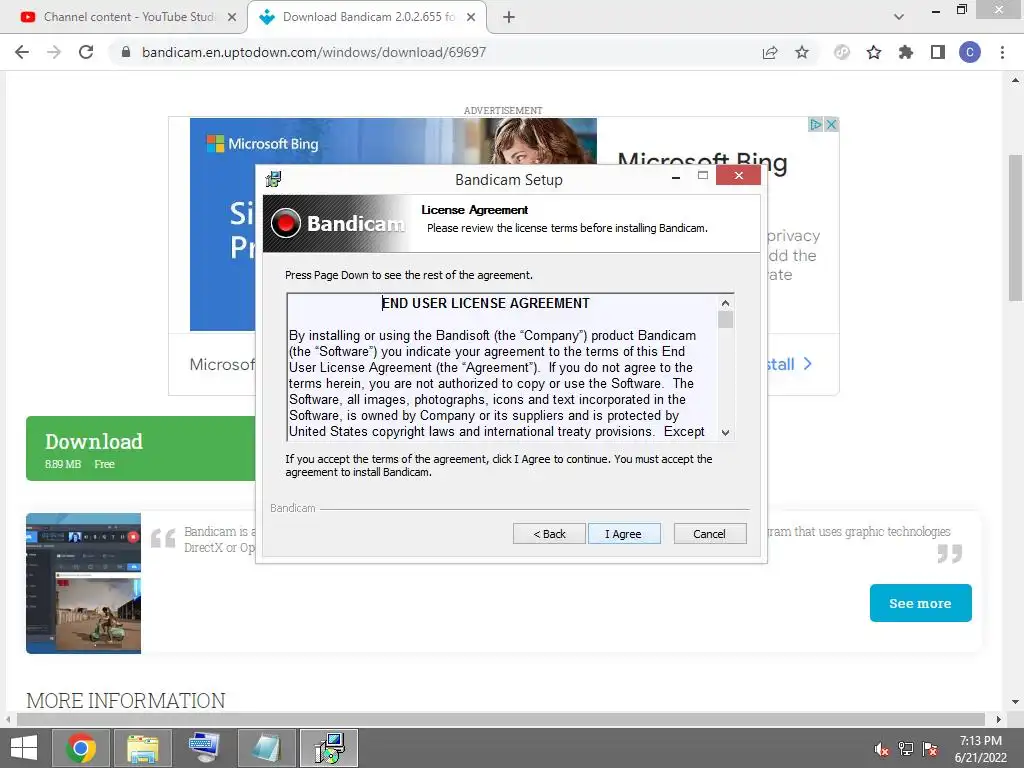Click the Bandicam red record logo
The image size is (1024, 768).
click(x=285, y=223)
